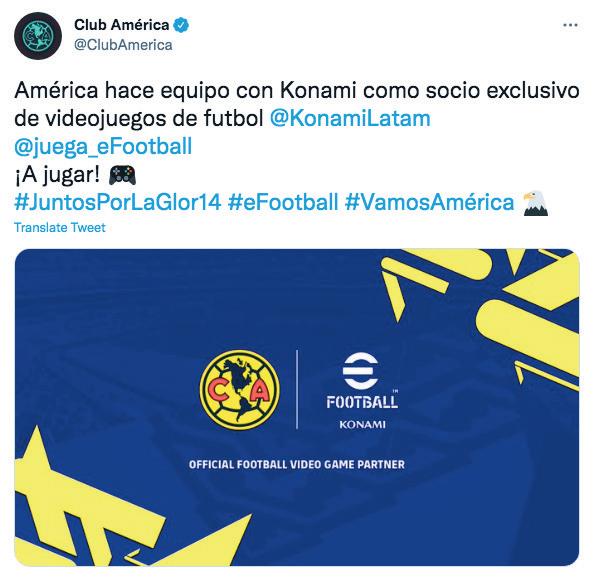Click Translate Tweet
The image size is (593, 586).
click(x=60, y=227)
